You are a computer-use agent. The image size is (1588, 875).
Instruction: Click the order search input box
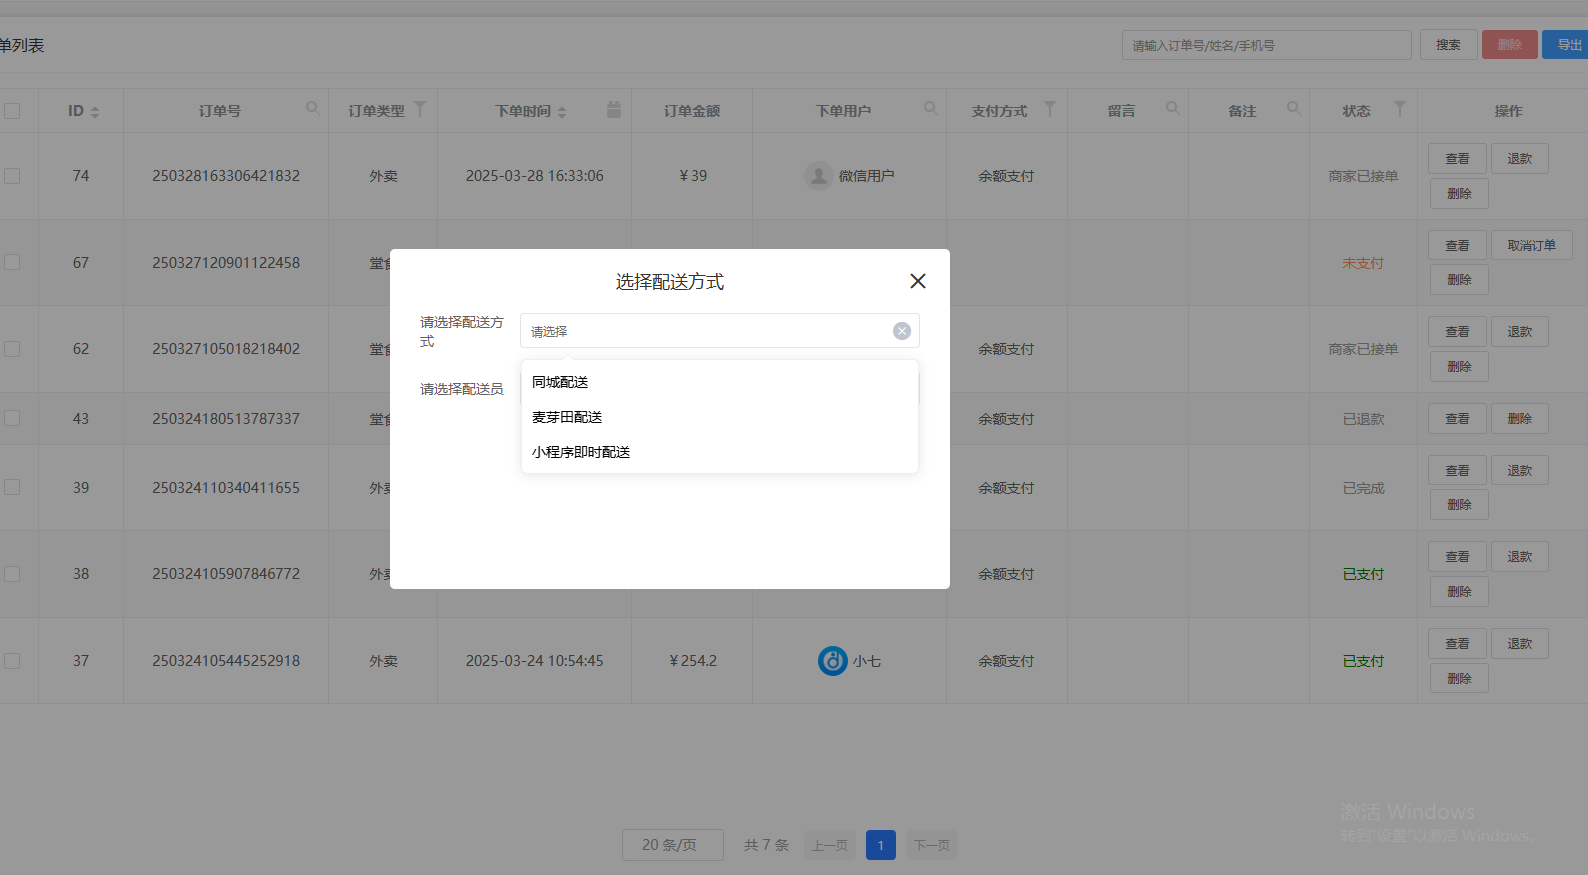(x=1265, y=45)
